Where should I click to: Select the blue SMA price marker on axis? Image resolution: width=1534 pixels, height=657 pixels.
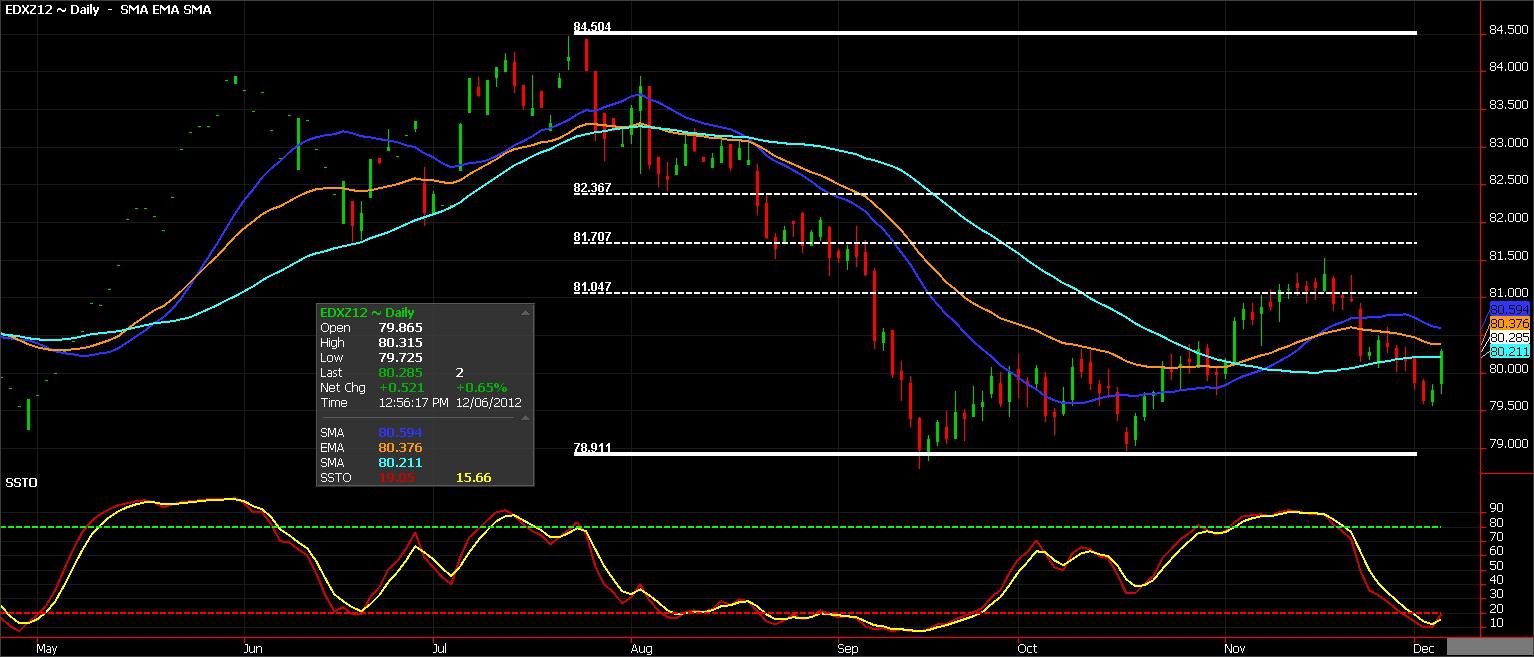1510,310
